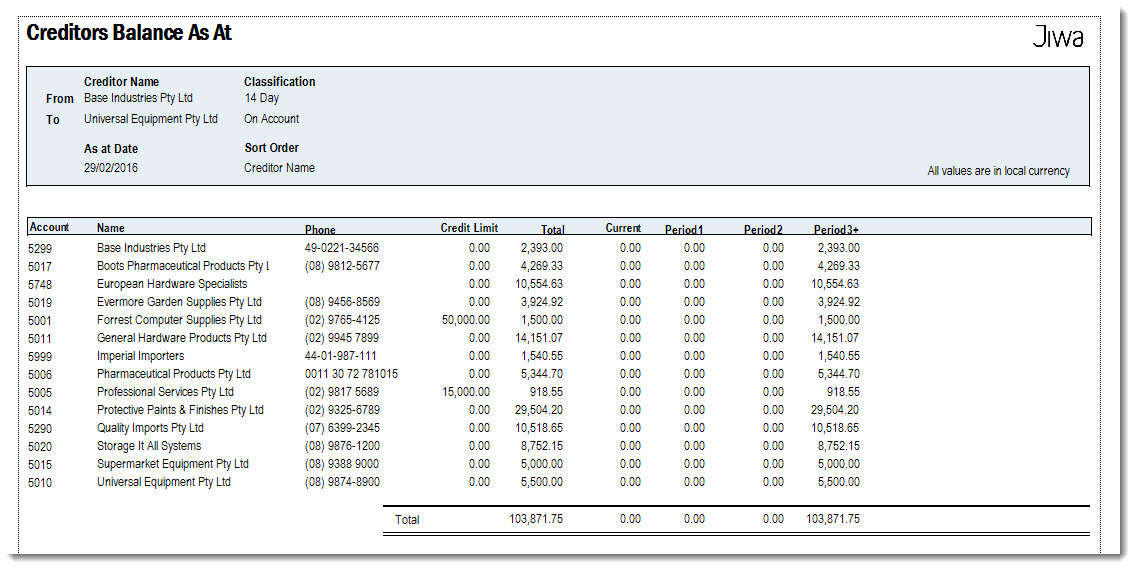Image resolution: width=1135 pixels, height=569 pixels.
Task: Click phone number (08) 9812-5677
Action: [342, 266]
